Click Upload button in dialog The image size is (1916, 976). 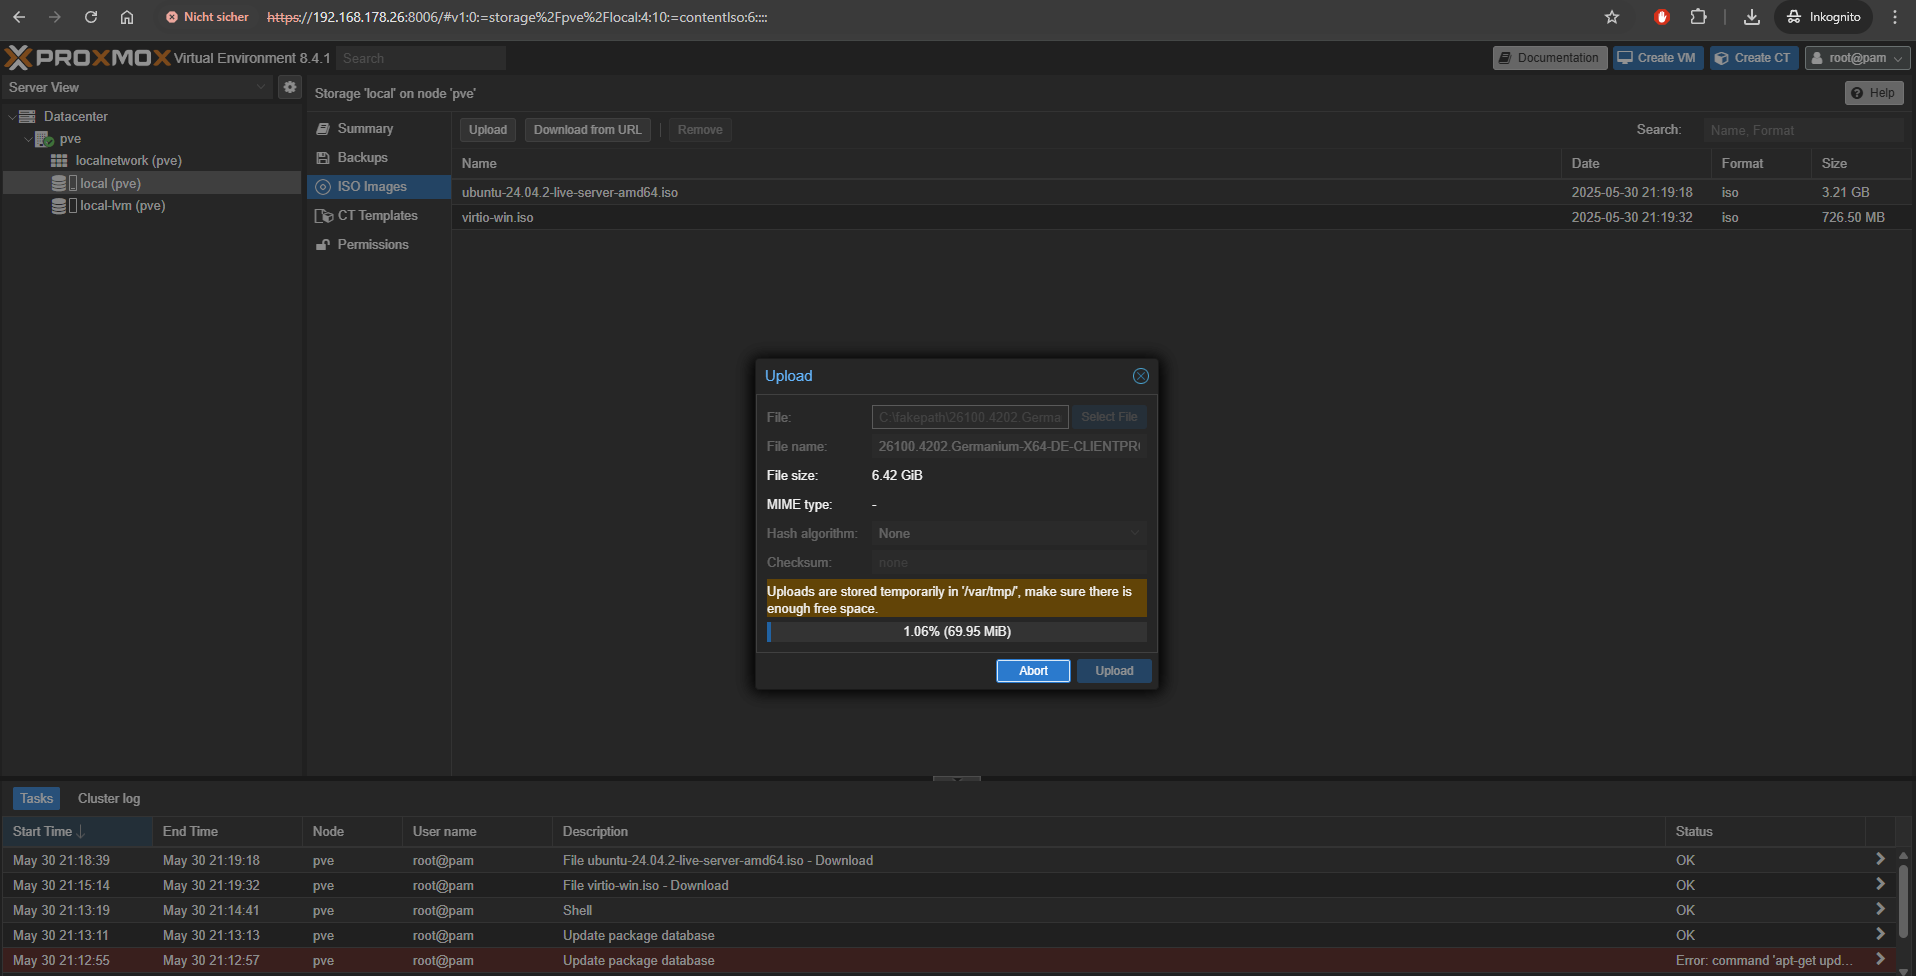point(1114,671)
